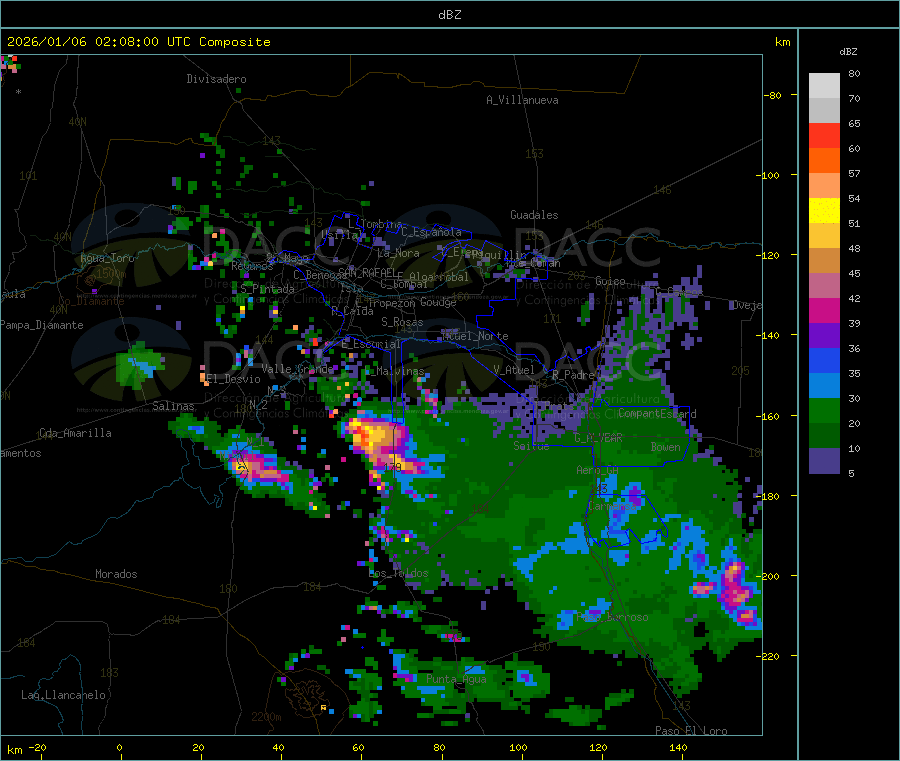Click the 2200m volcano contour label
The image size is (900, 761).
pos(266,717)
